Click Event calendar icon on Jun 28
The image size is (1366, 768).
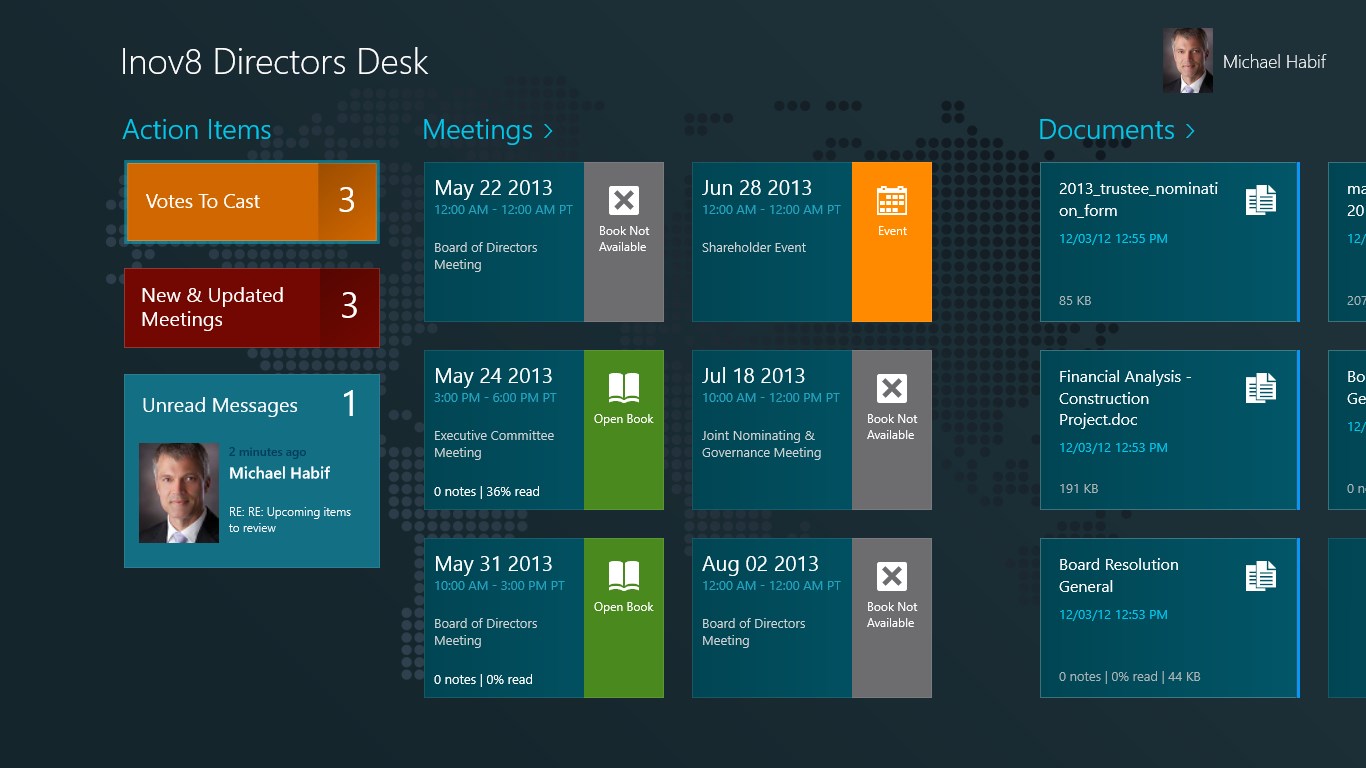[x=891, y=201]
